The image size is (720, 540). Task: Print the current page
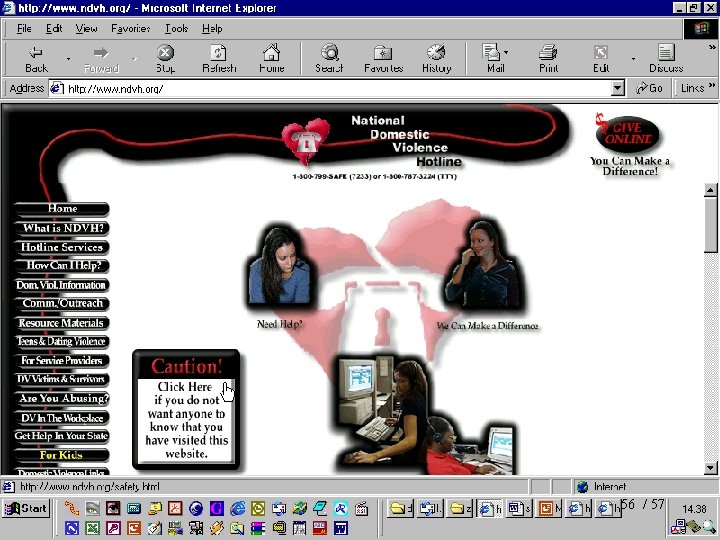548,59
